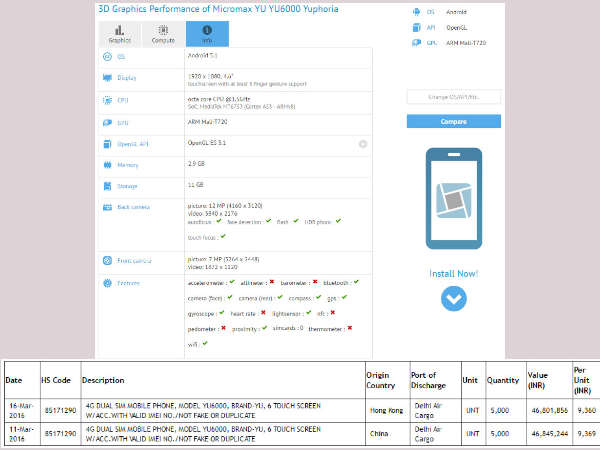
Task: Click the OS row icon
Action: (107, 57)
